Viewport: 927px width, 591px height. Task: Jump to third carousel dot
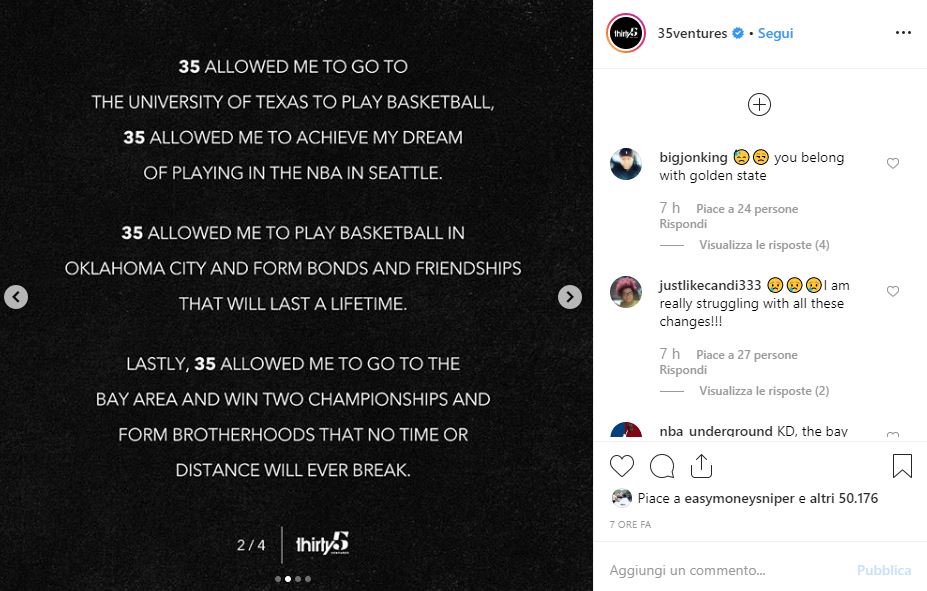298,579
